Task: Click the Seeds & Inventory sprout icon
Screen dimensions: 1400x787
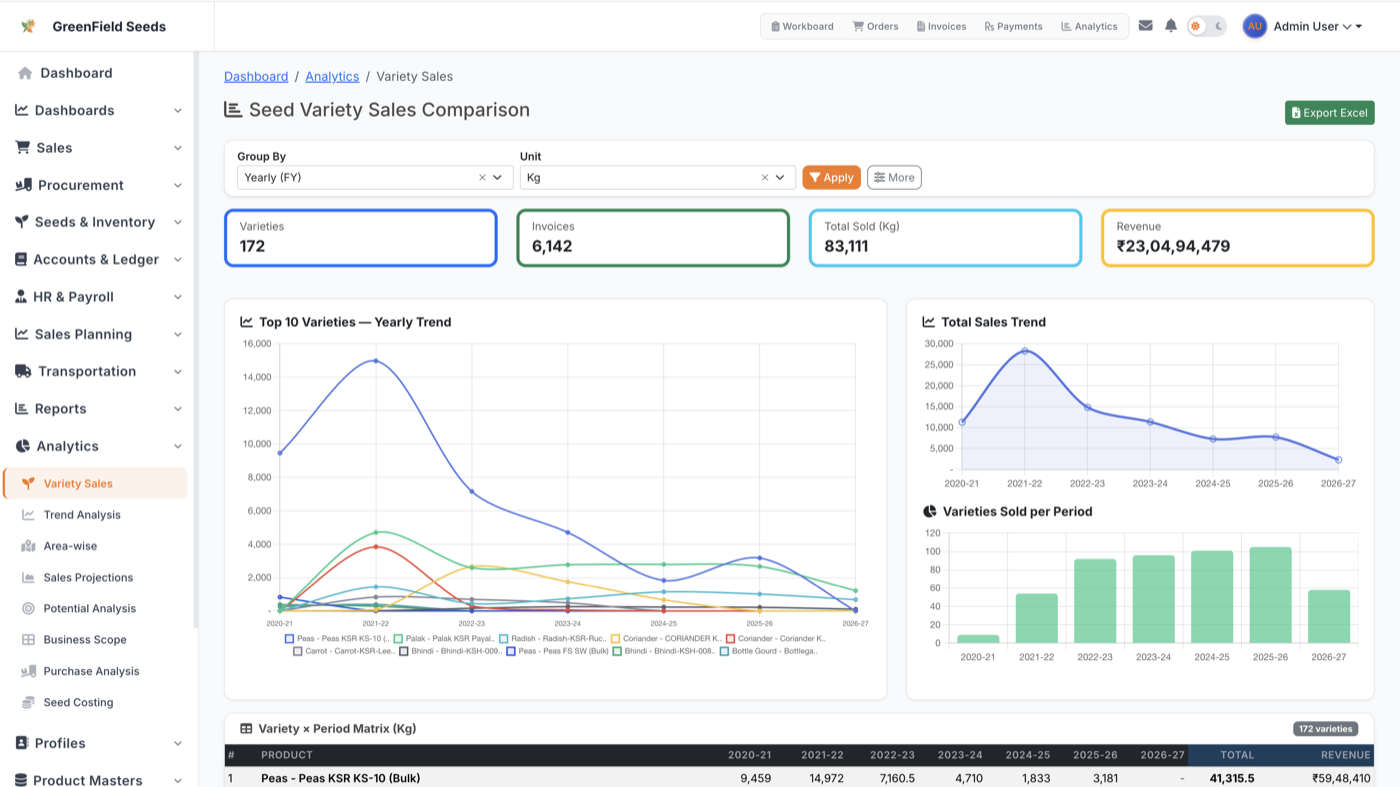Action: (22, 222)
